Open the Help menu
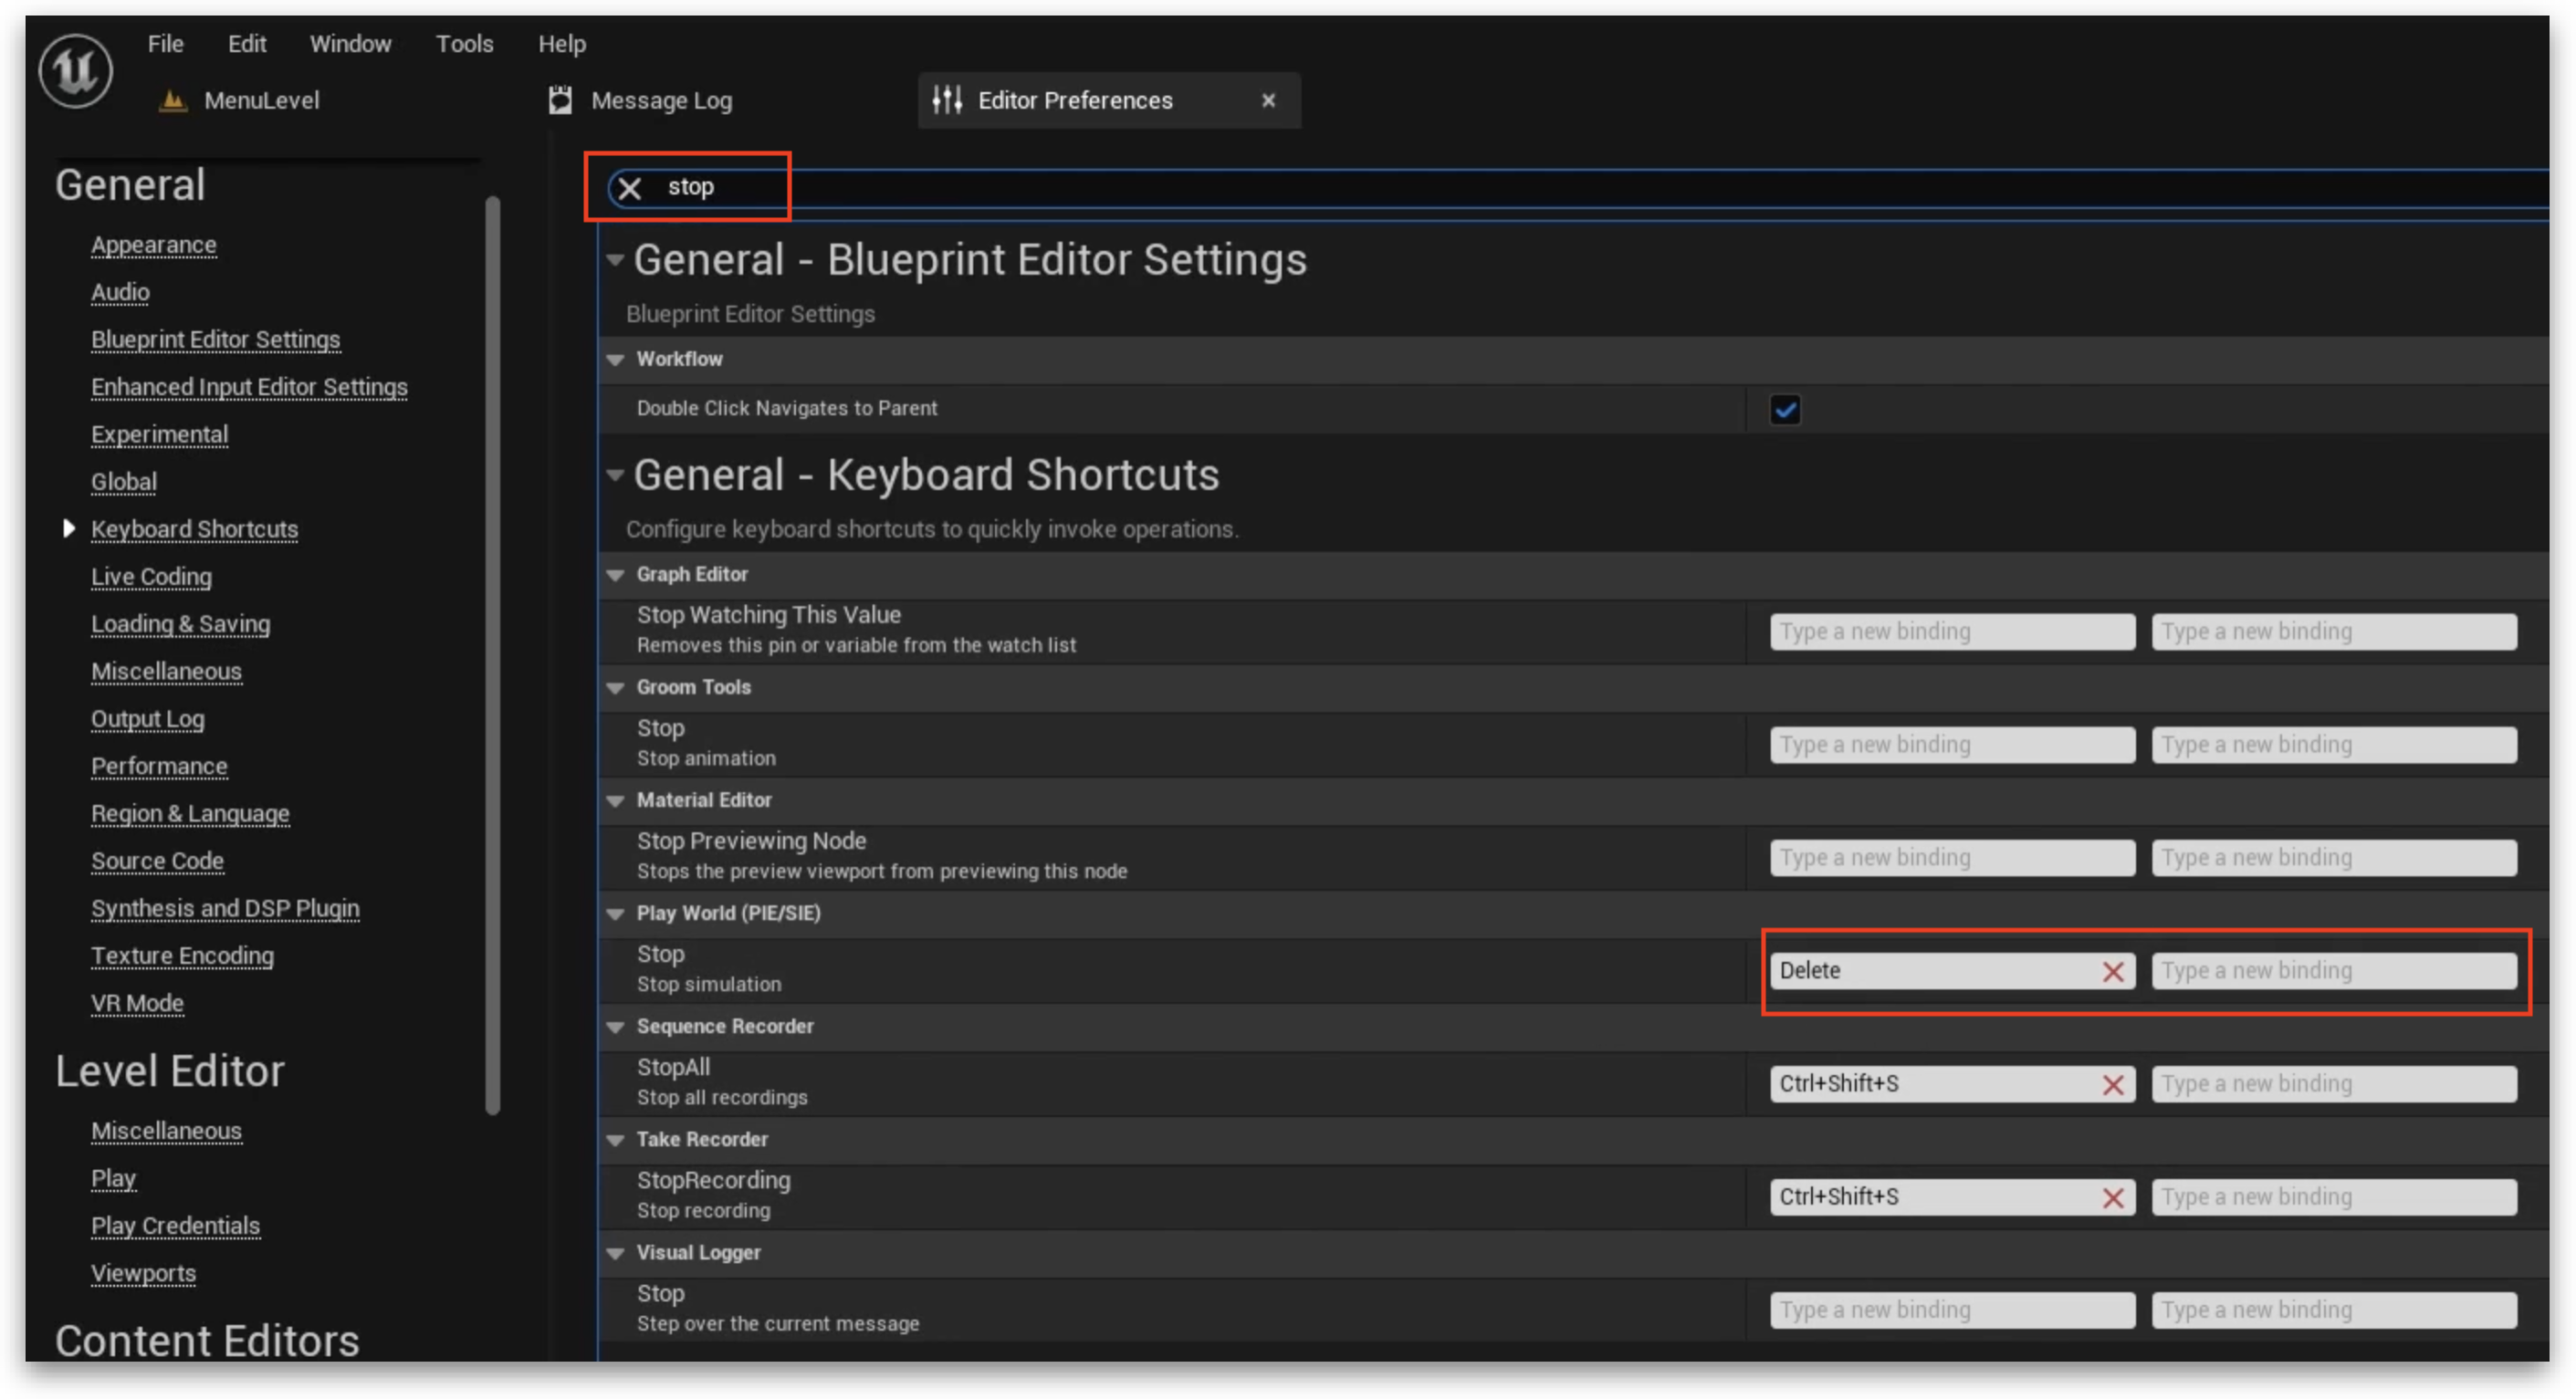 561,43
